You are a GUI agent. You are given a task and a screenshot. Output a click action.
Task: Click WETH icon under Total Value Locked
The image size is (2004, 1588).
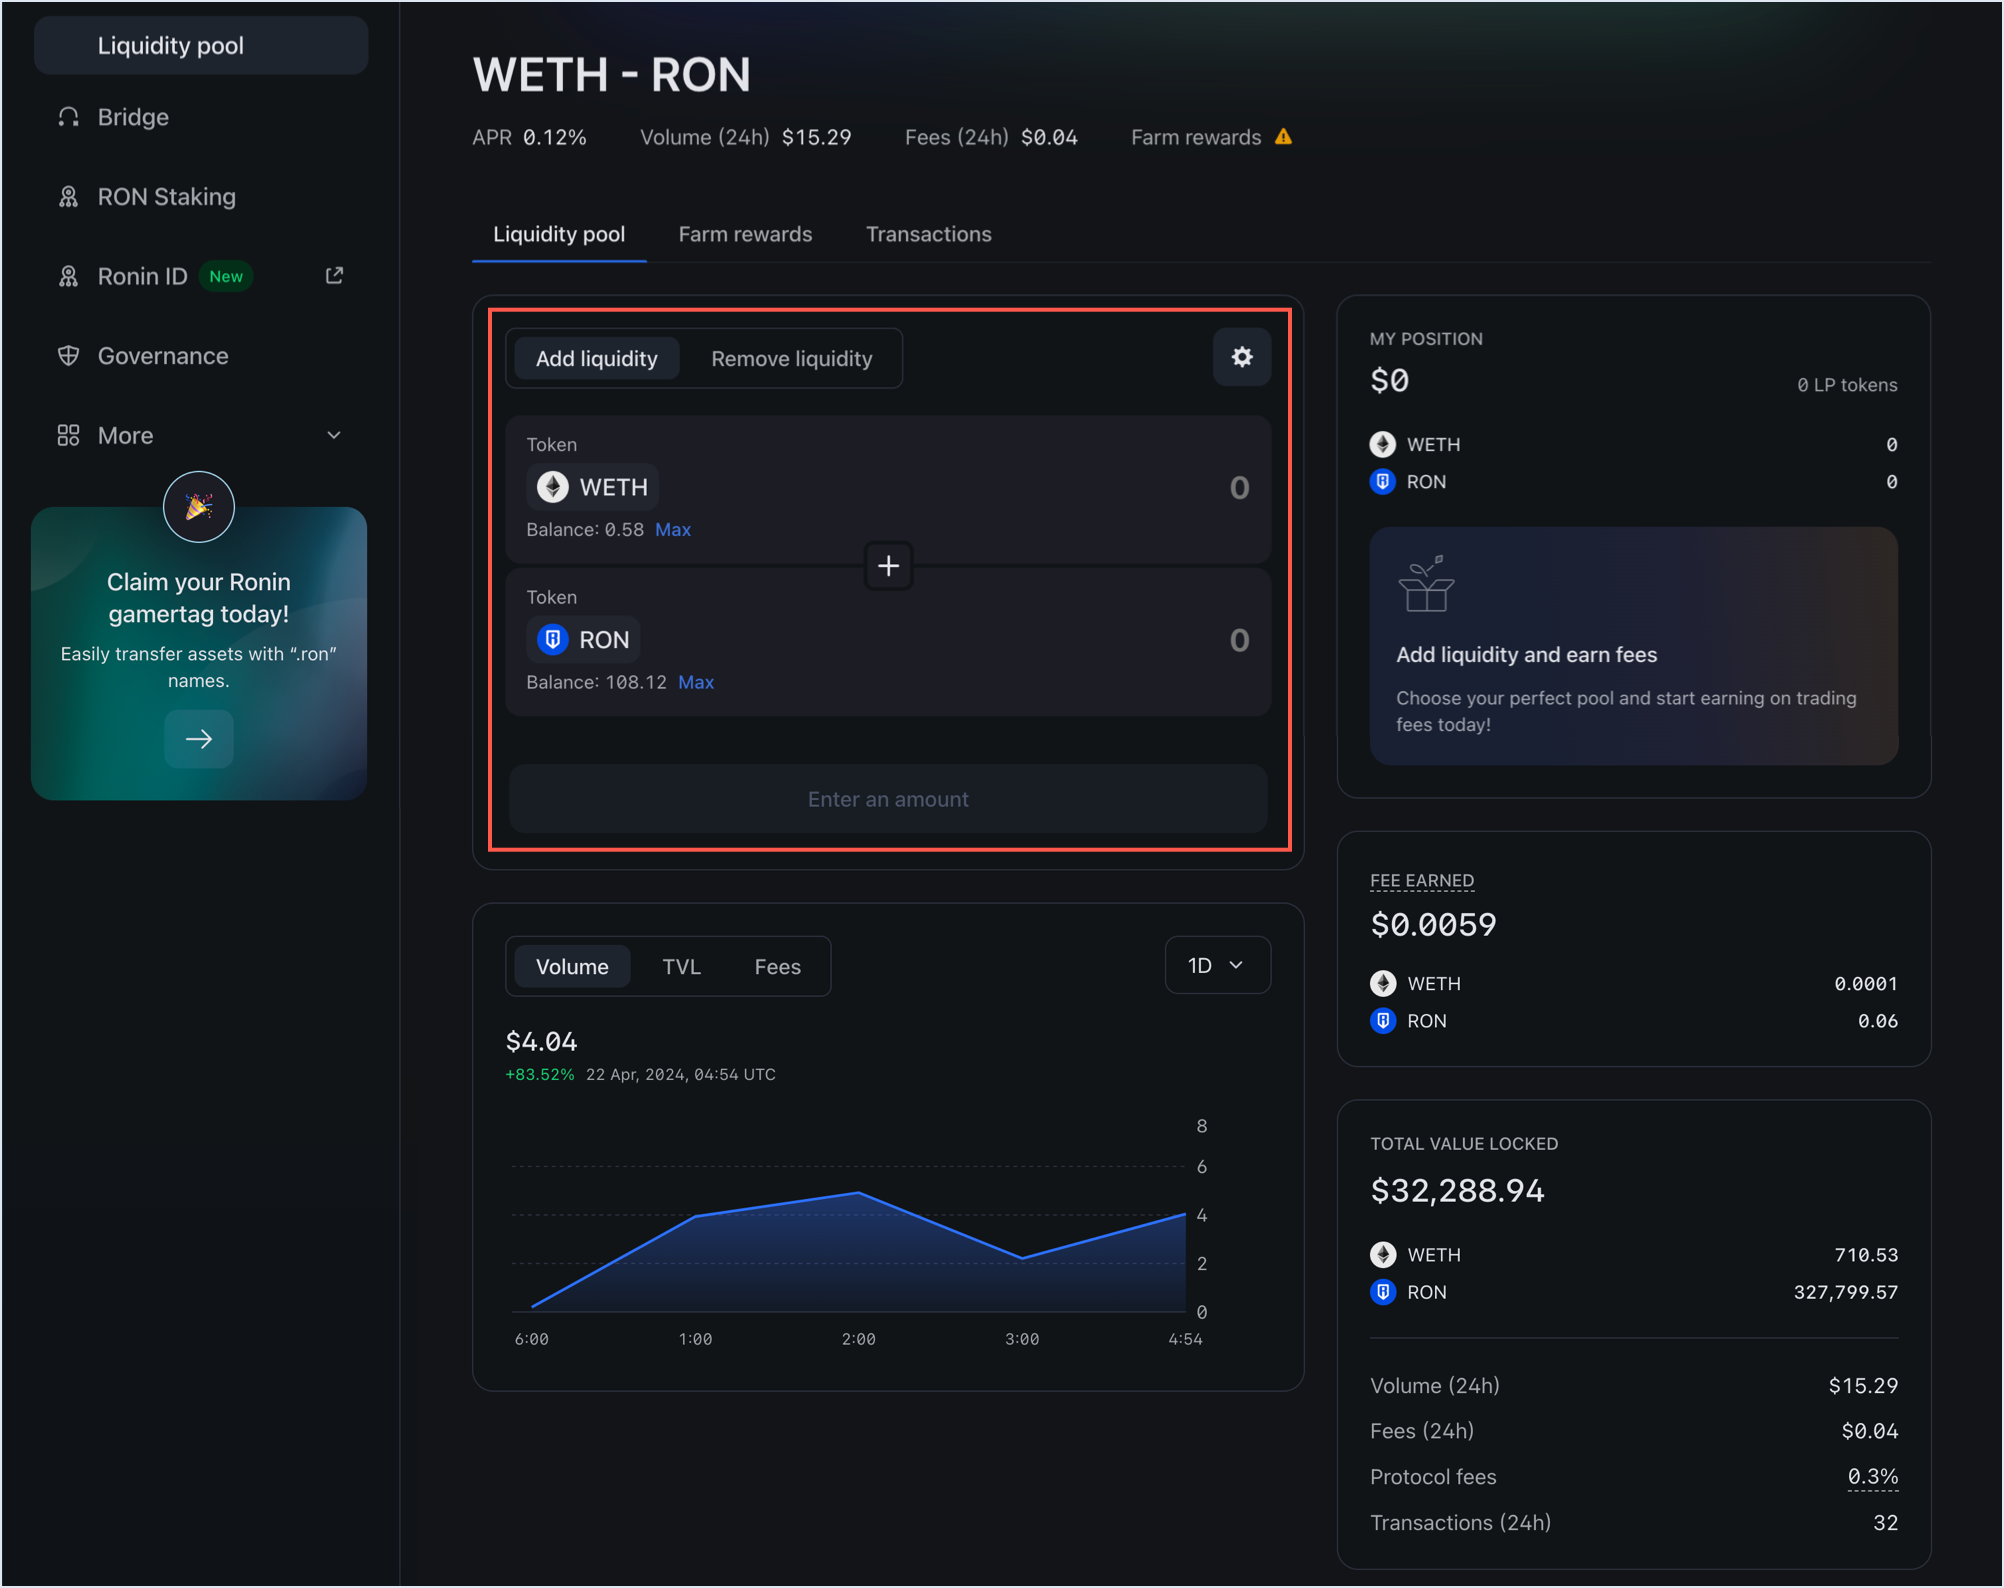click(x=1383, y=1254)
